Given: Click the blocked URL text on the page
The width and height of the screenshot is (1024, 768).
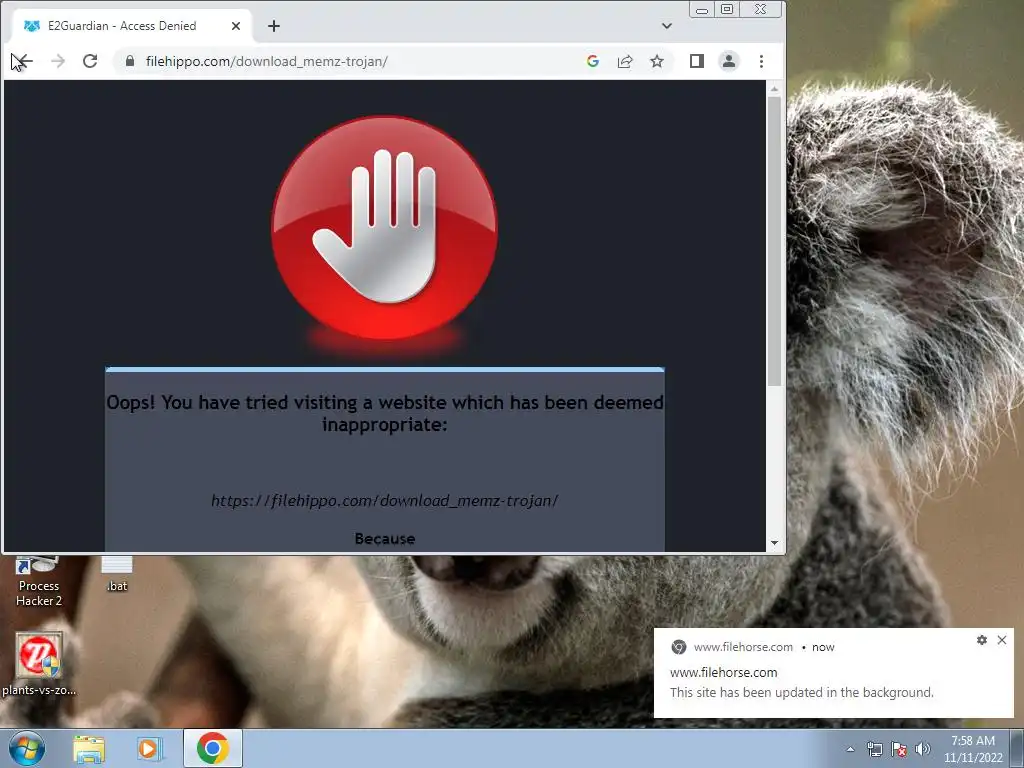Looking at the screenshot, I should point(385,501).
